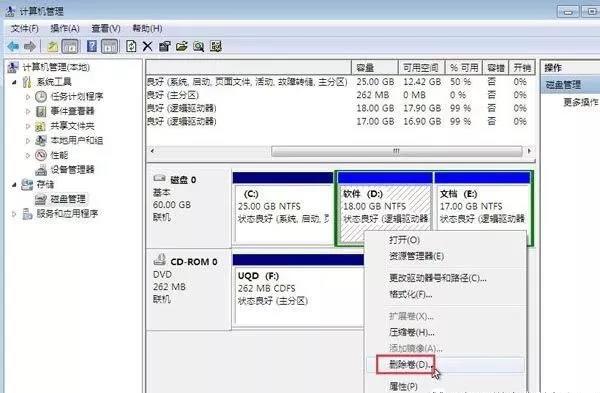Screen dimensions: 600x393
Task: Sort by the 可用空间 column header
Action: [422, 68]
